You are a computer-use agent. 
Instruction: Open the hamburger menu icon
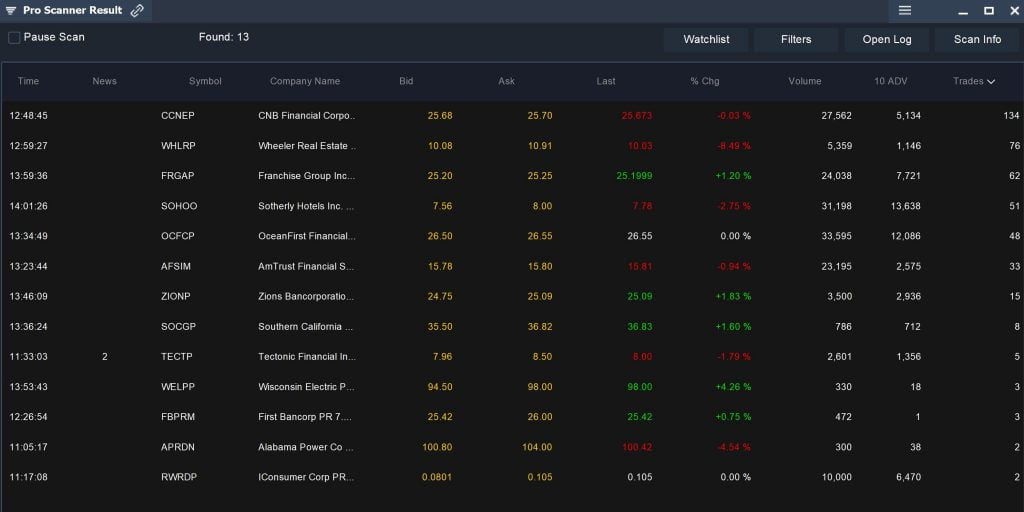[x=904, y=10]
